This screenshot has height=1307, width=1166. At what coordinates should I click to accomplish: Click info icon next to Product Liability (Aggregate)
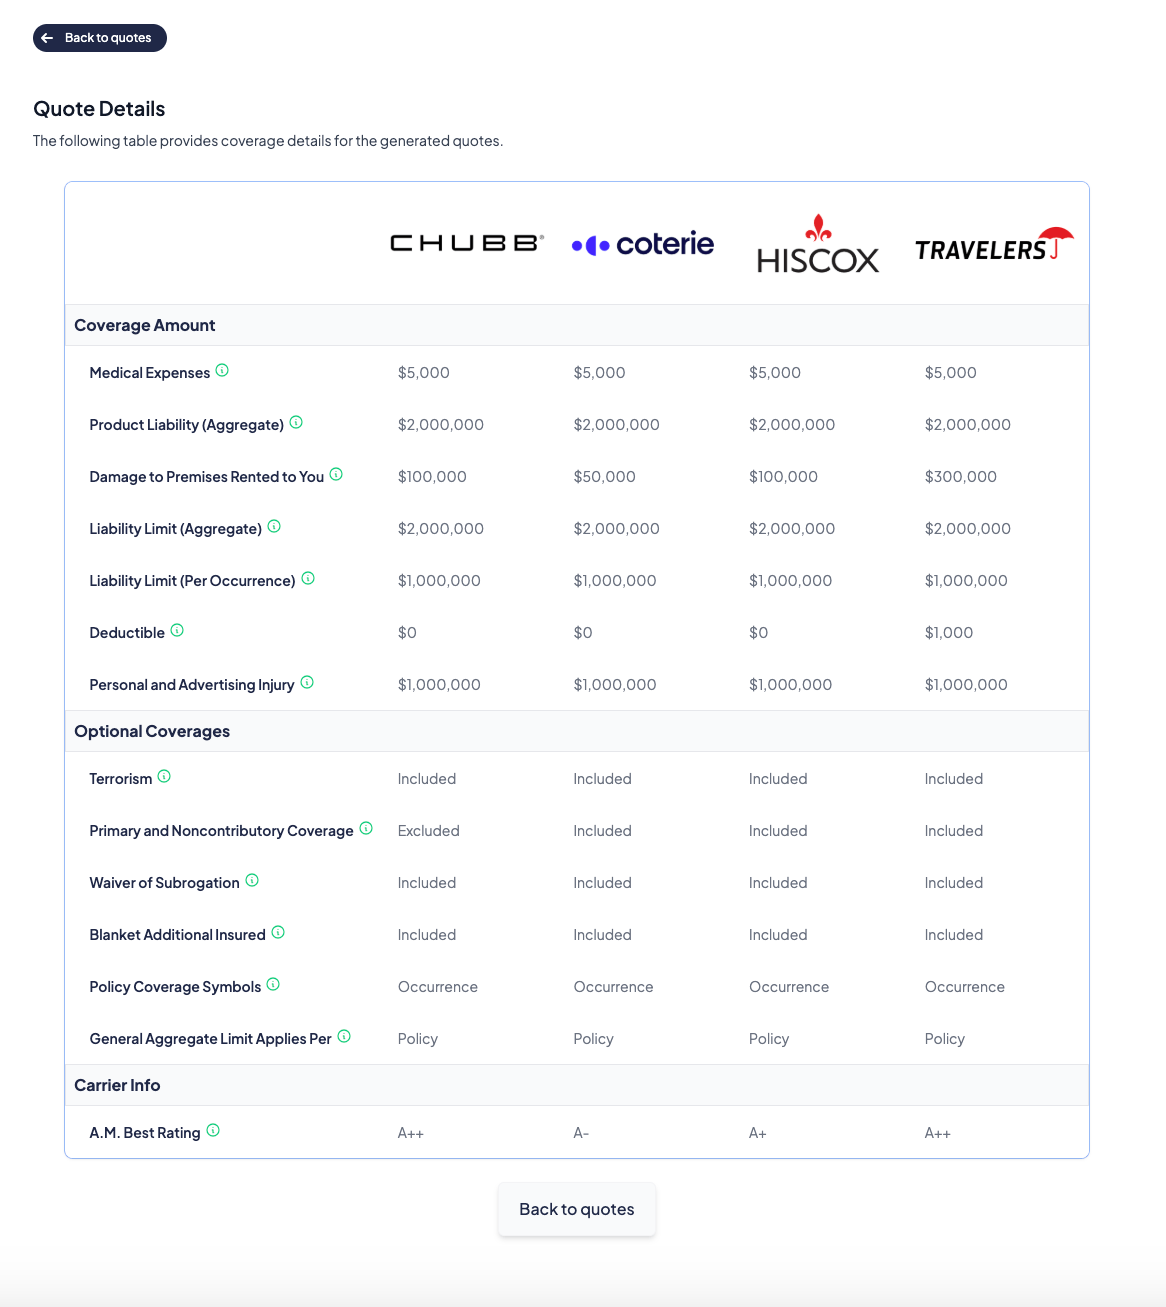click(296, 423)
